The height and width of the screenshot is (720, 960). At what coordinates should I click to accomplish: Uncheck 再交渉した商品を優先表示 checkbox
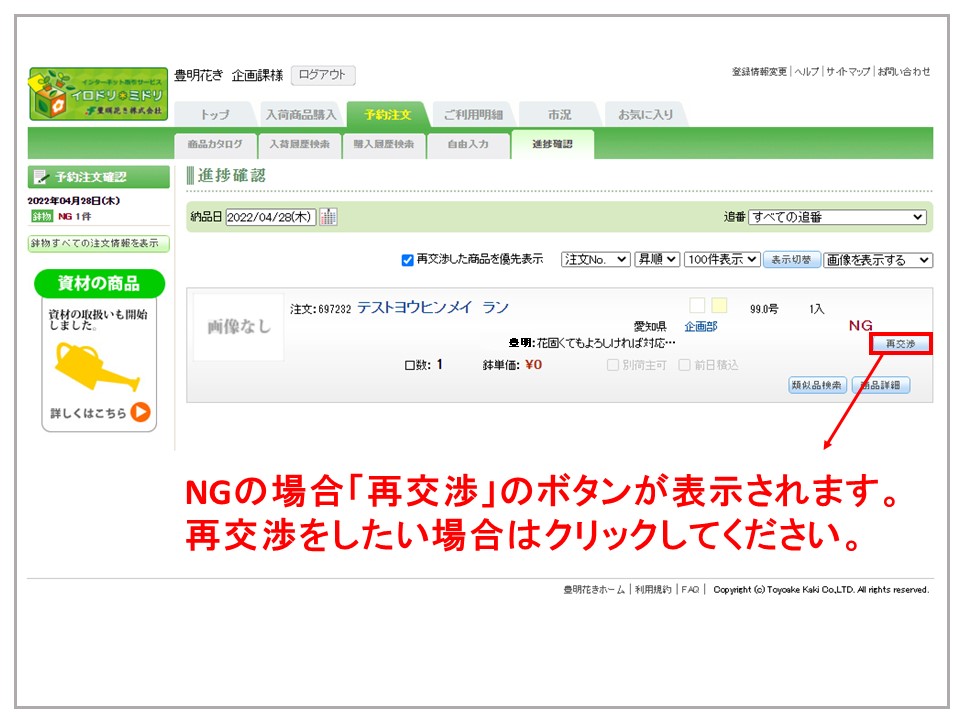pyautogui.click(x=407, y=260)
